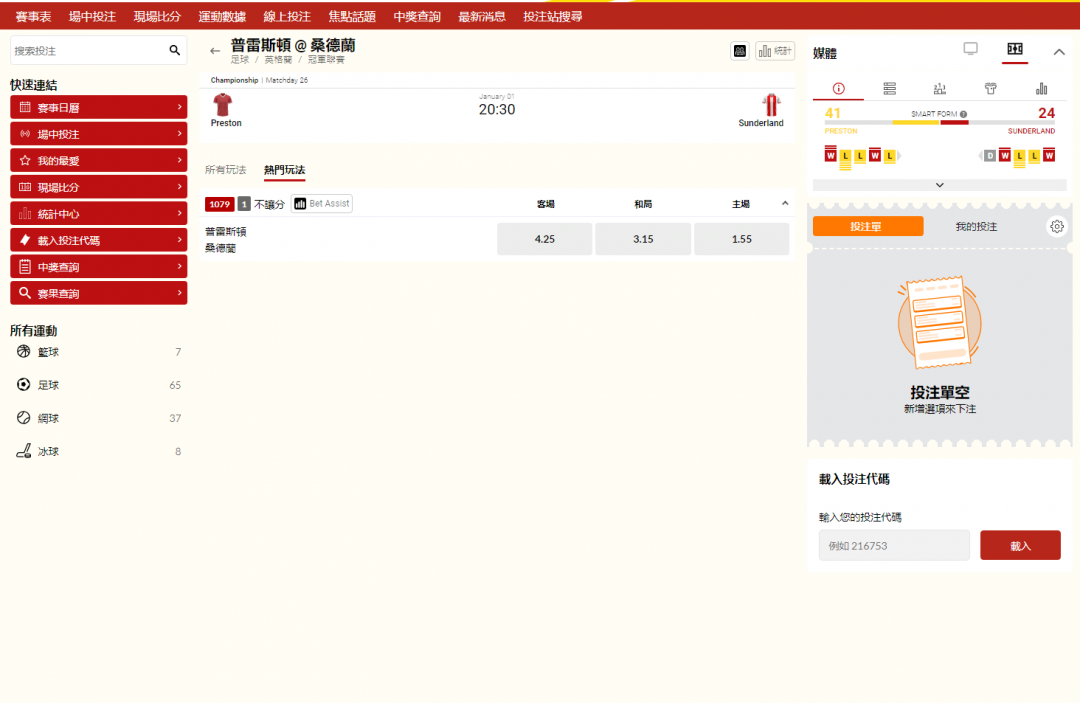Click the search magnifier icon
Image resolution: width=1080 pixels, height=703 pixels.
pos(175,51)
